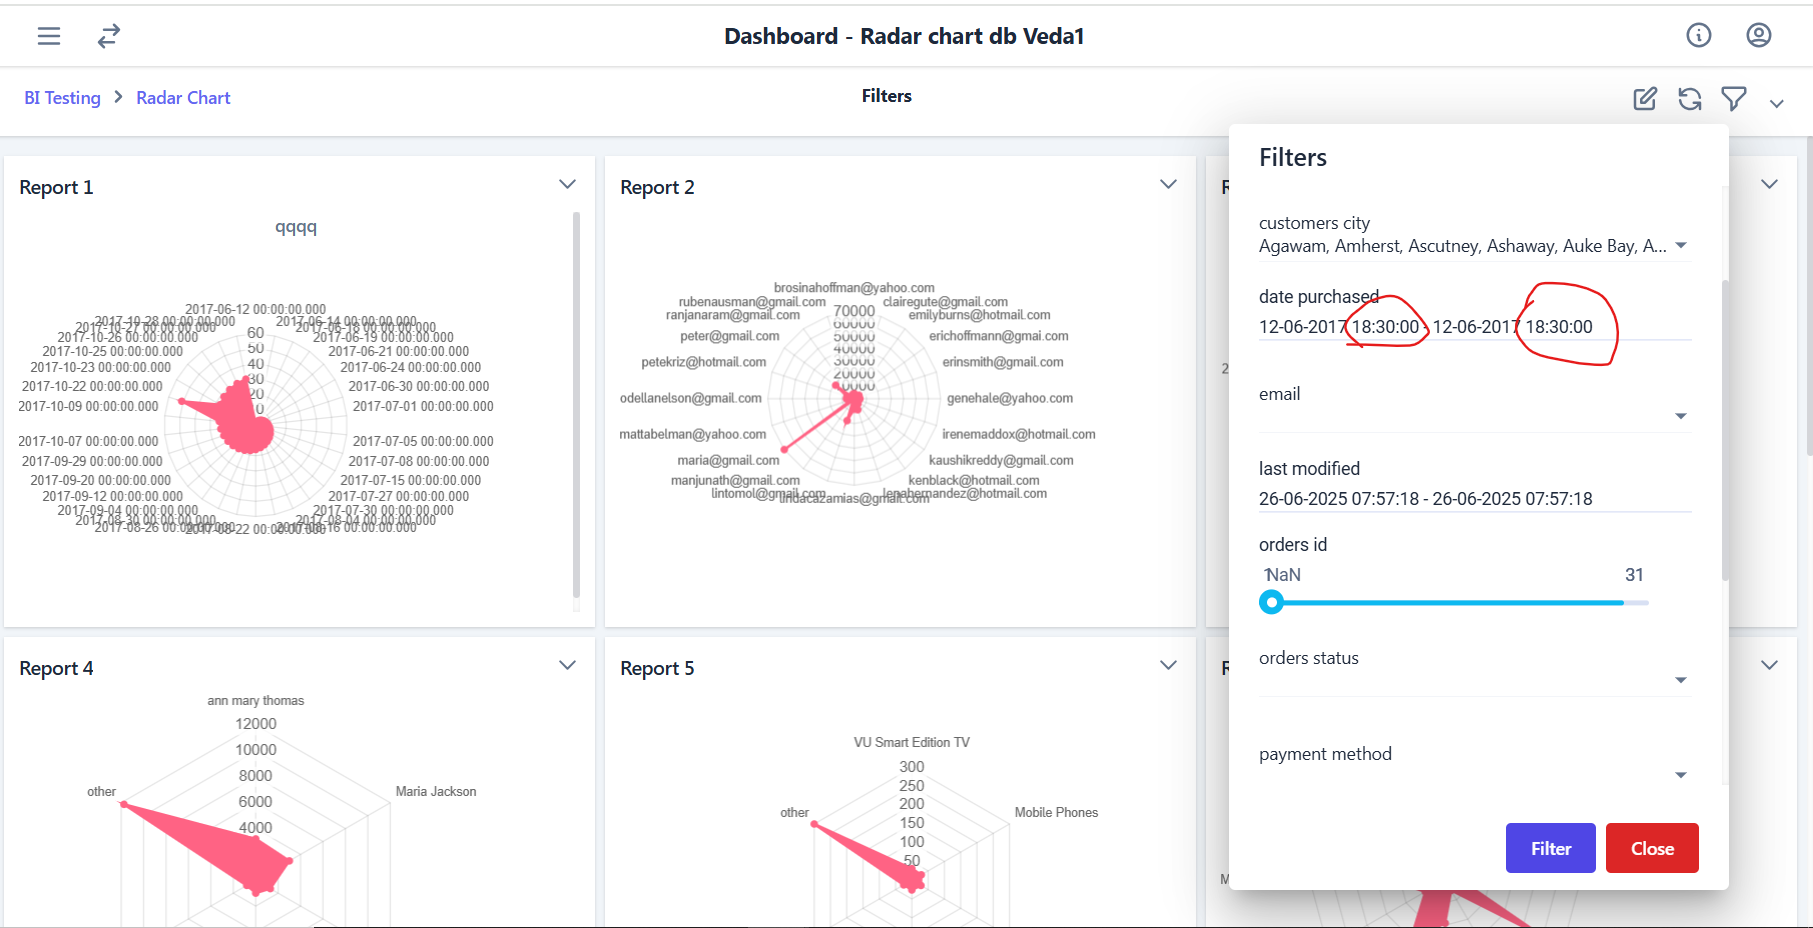Open the Radar Chart breadcrumb link

tap(183, 98)
